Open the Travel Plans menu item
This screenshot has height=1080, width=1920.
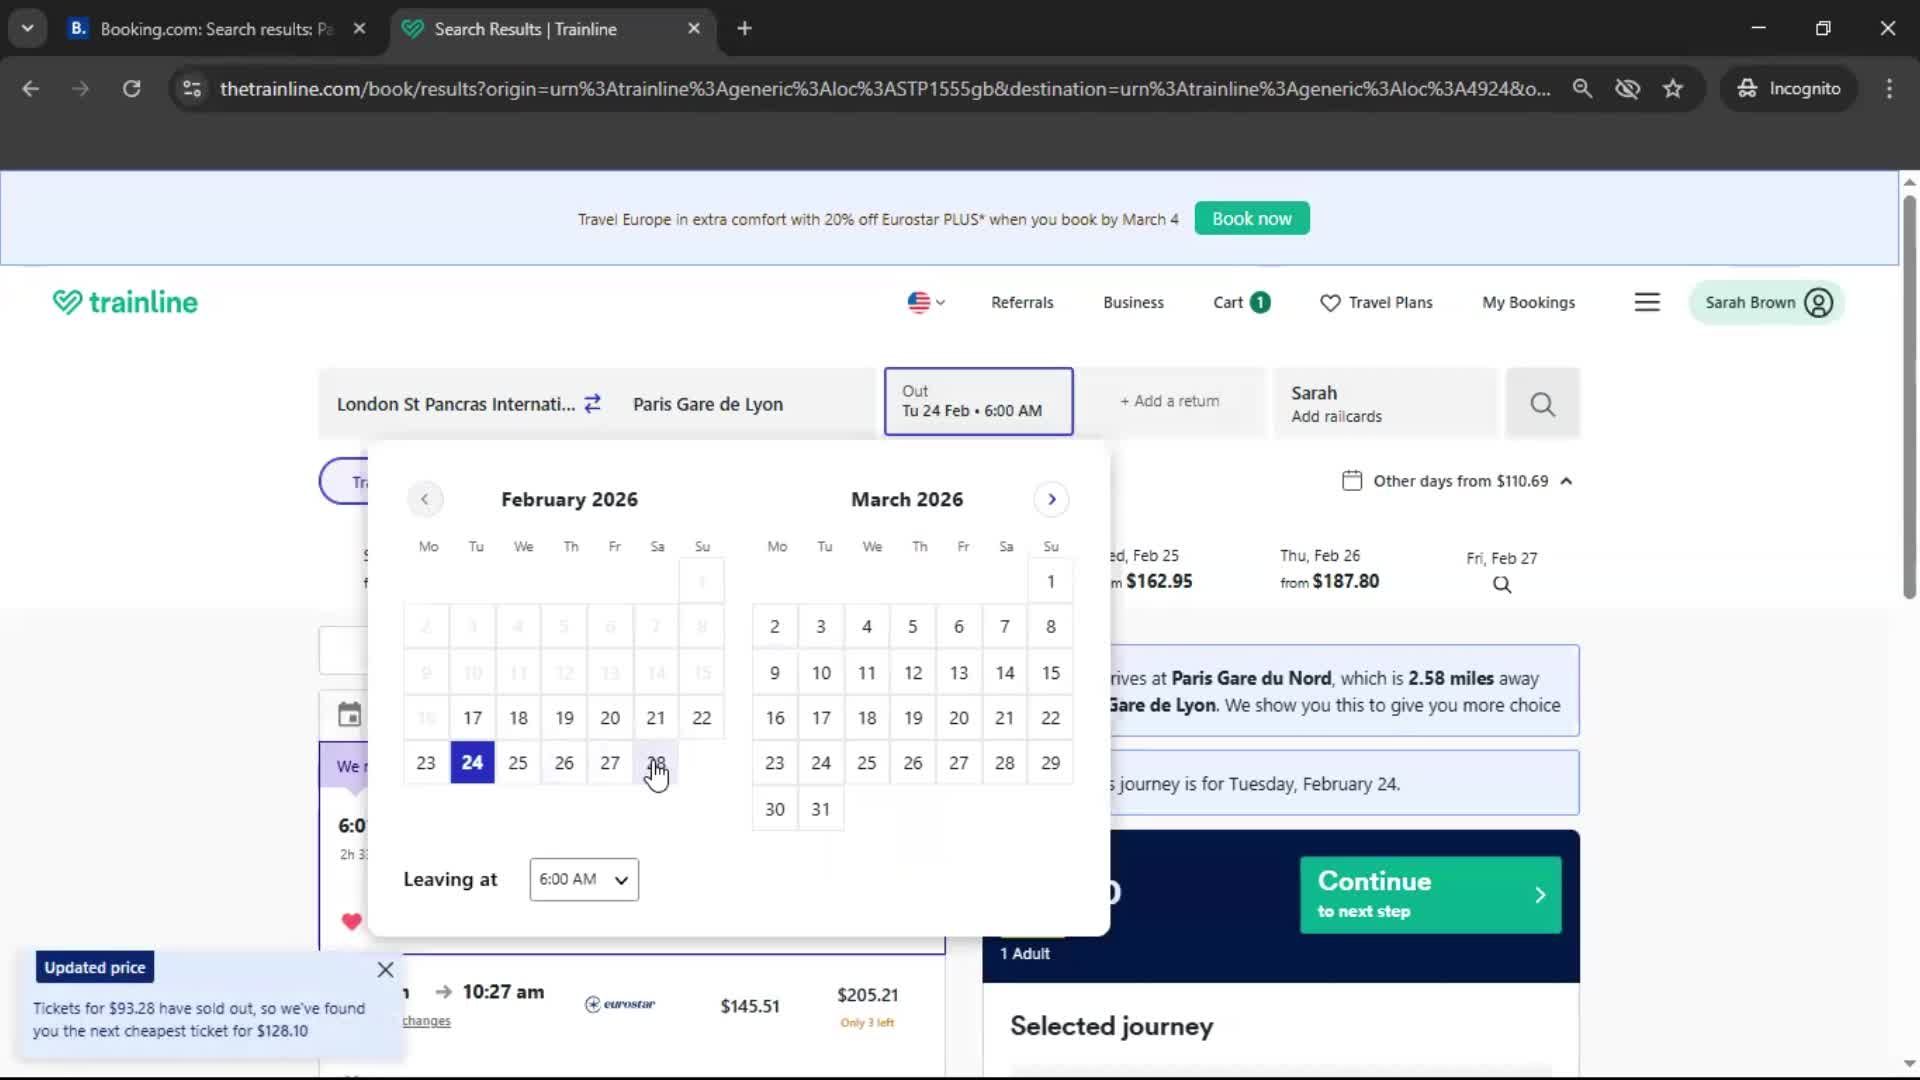point(1376,302)
